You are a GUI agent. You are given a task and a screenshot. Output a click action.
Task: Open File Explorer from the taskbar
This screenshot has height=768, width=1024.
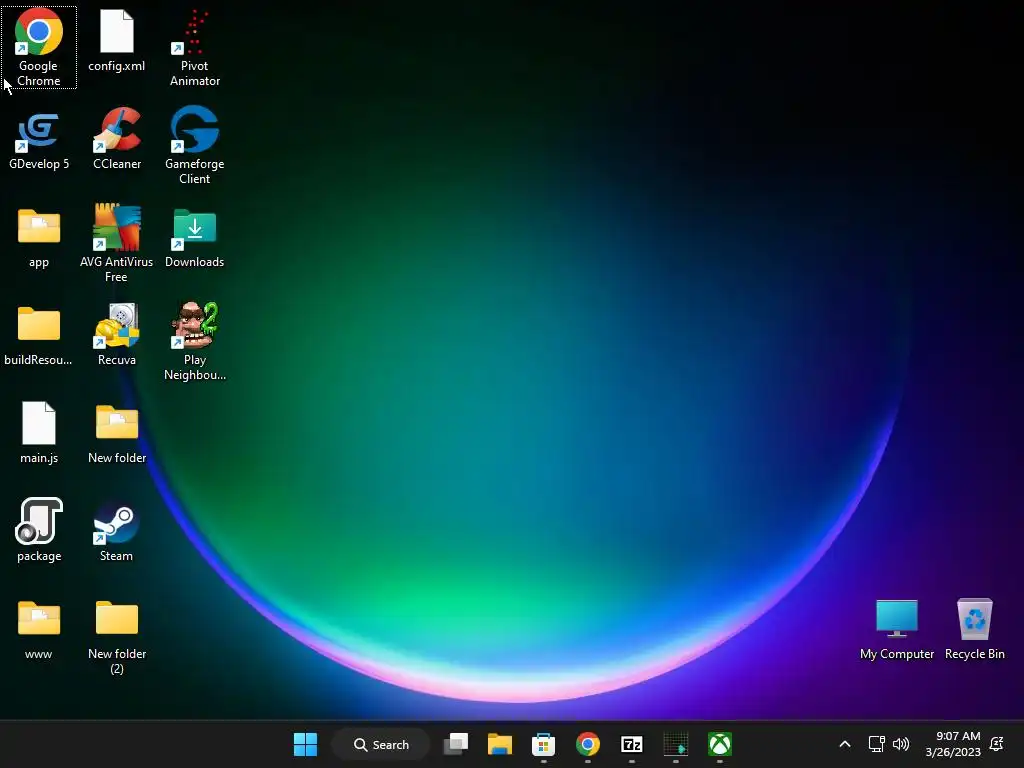[x=500, y=744]
